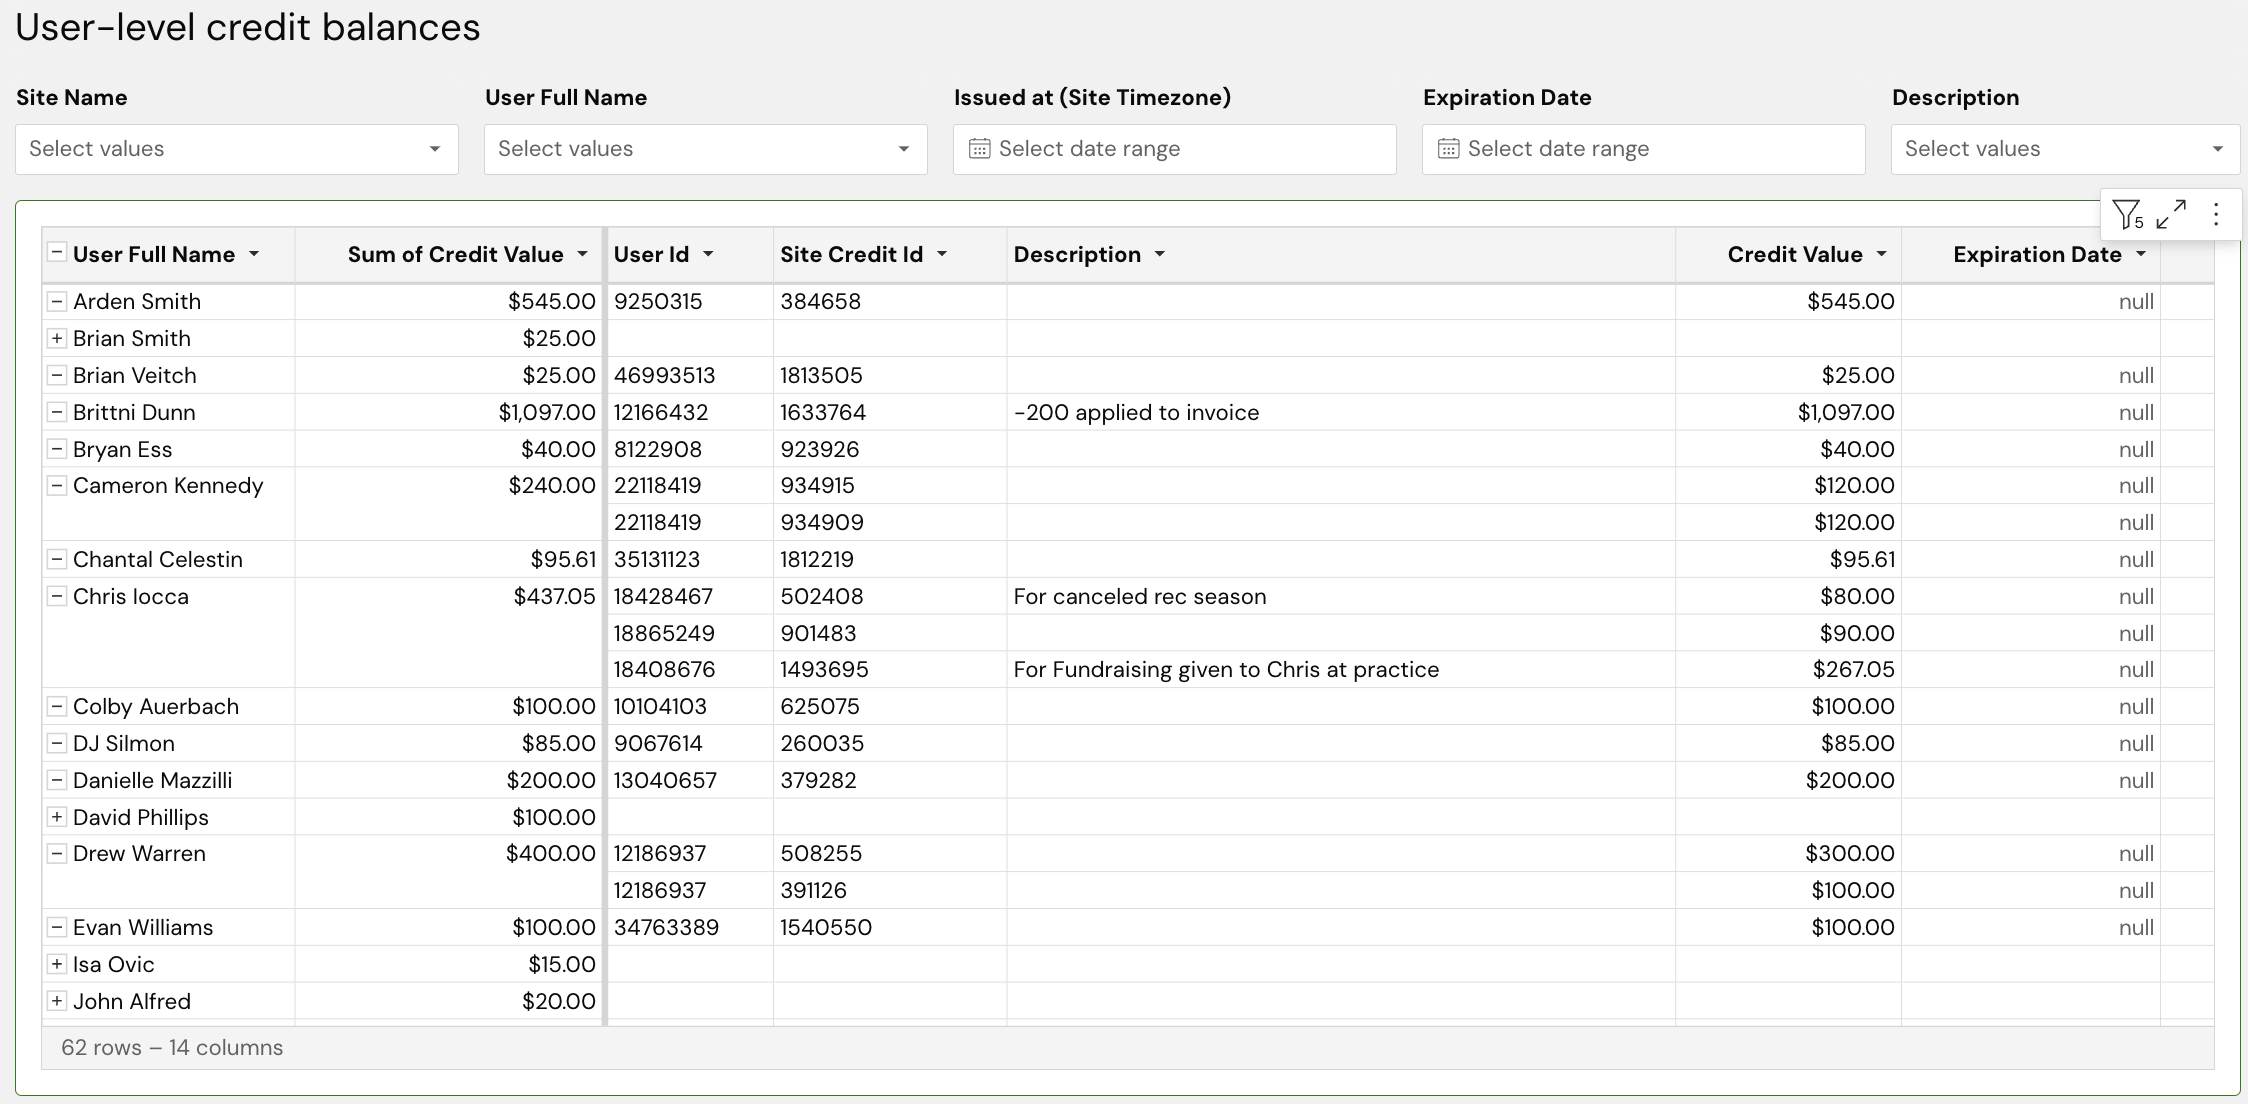
Task: Open the Issued at calendar date picker
Action: coord(979,149)
